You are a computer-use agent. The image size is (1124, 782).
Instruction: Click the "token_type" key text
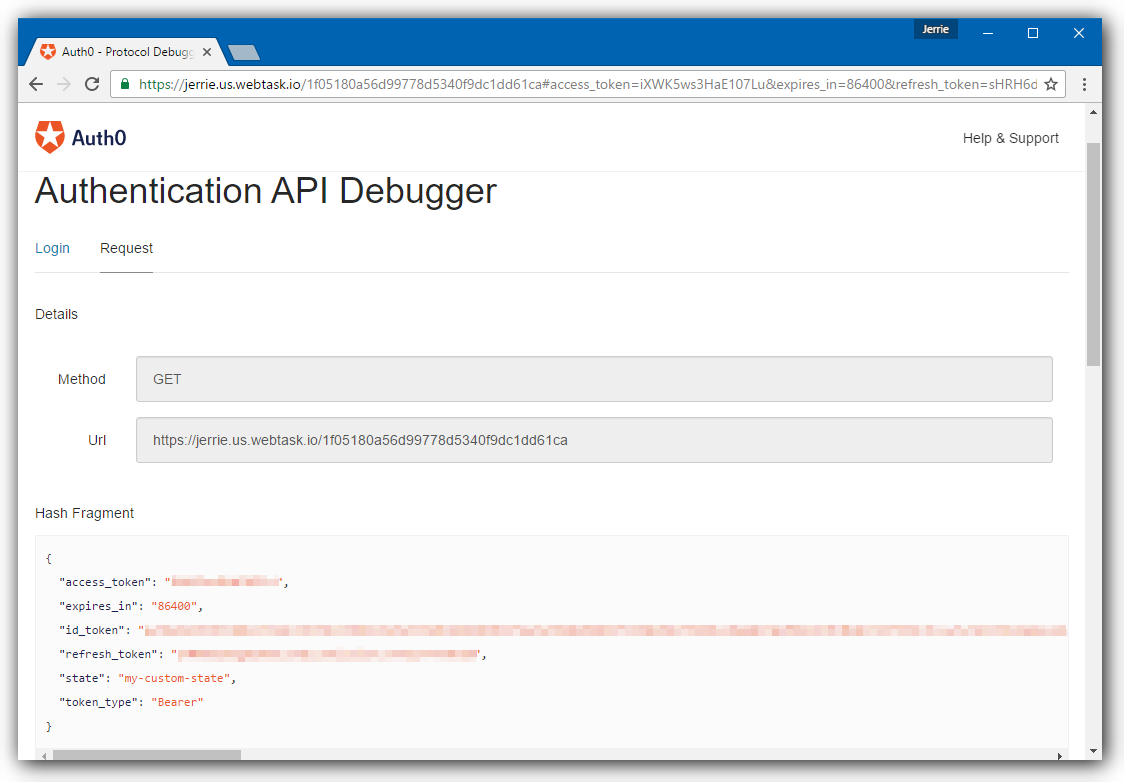(99, 702)
